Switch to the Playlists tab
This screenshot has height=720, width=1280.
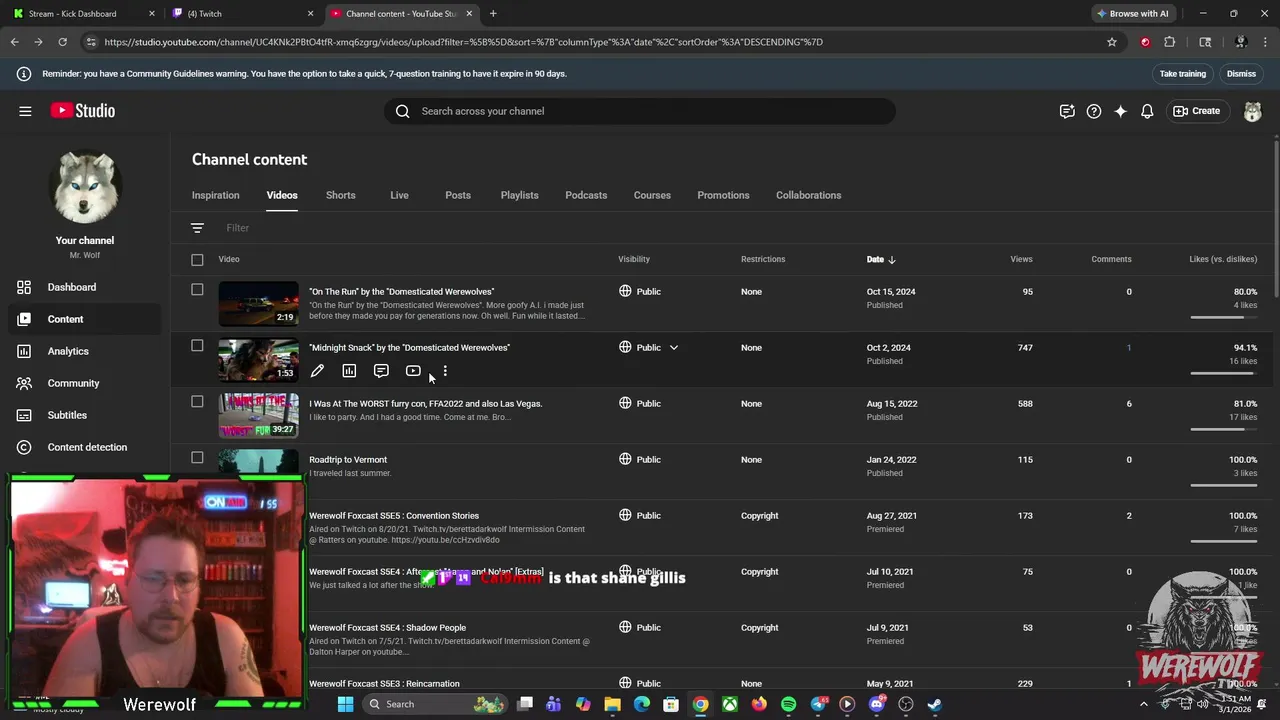519,195
